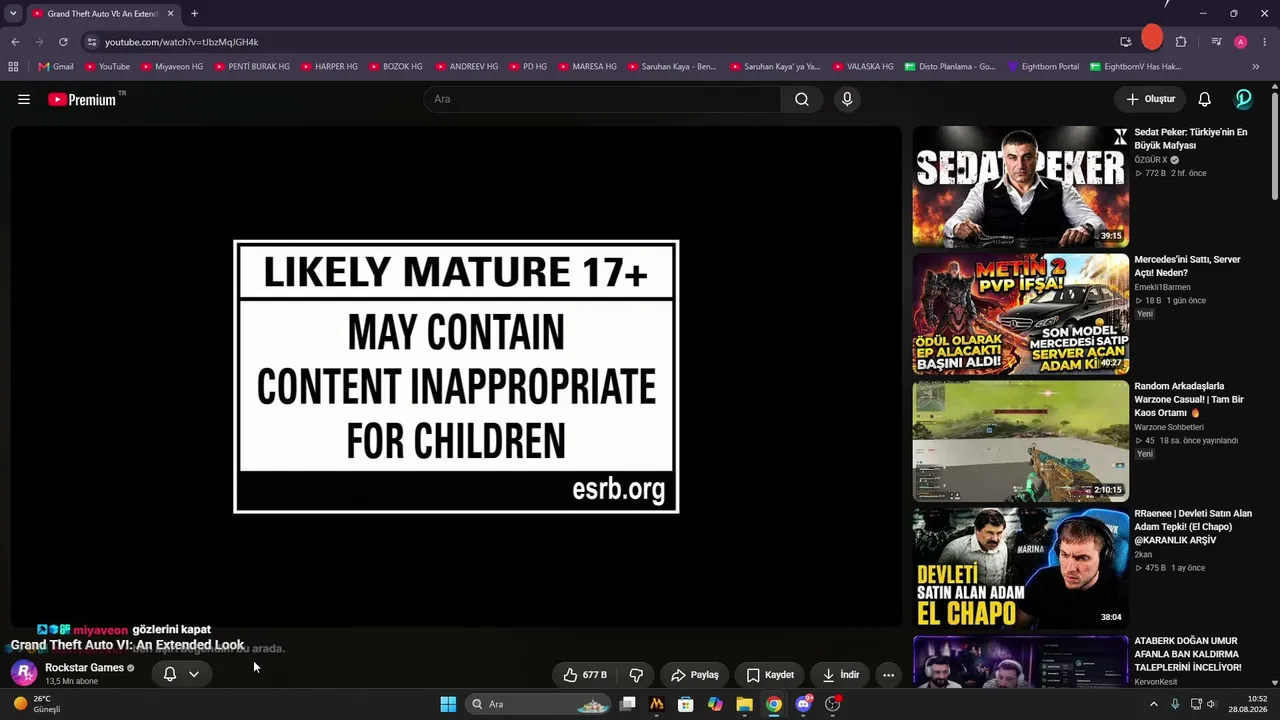Open the weather widget showing 26°C

point(36,704)
